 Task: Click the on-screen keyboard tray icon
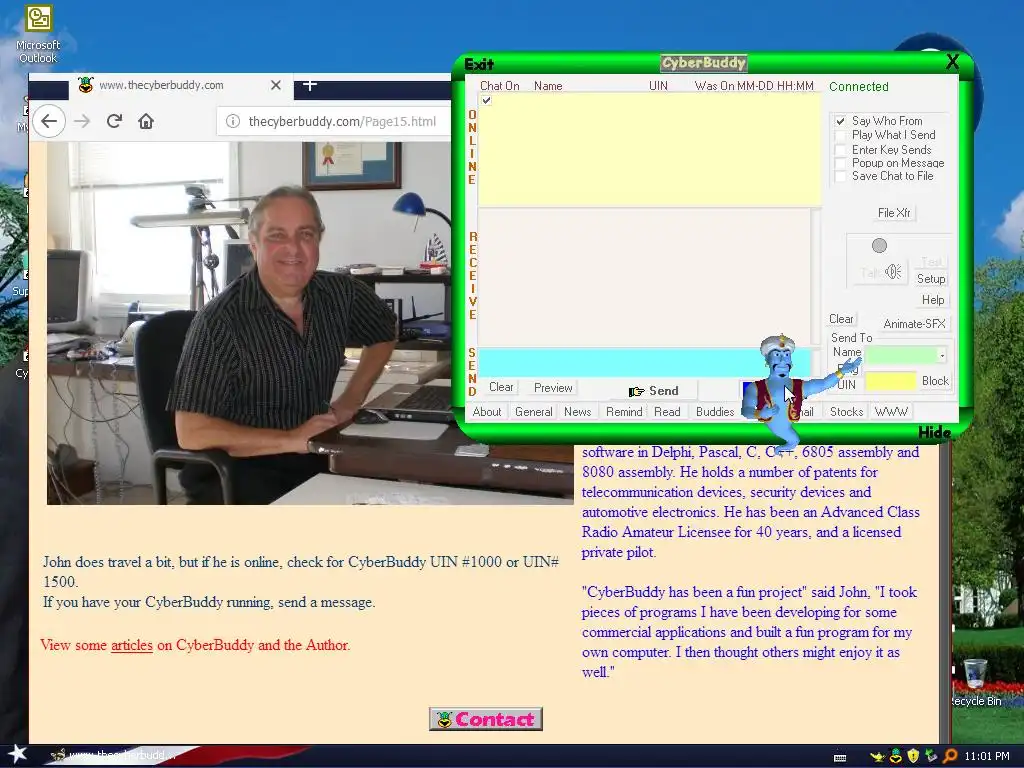(x=840, y=757)
